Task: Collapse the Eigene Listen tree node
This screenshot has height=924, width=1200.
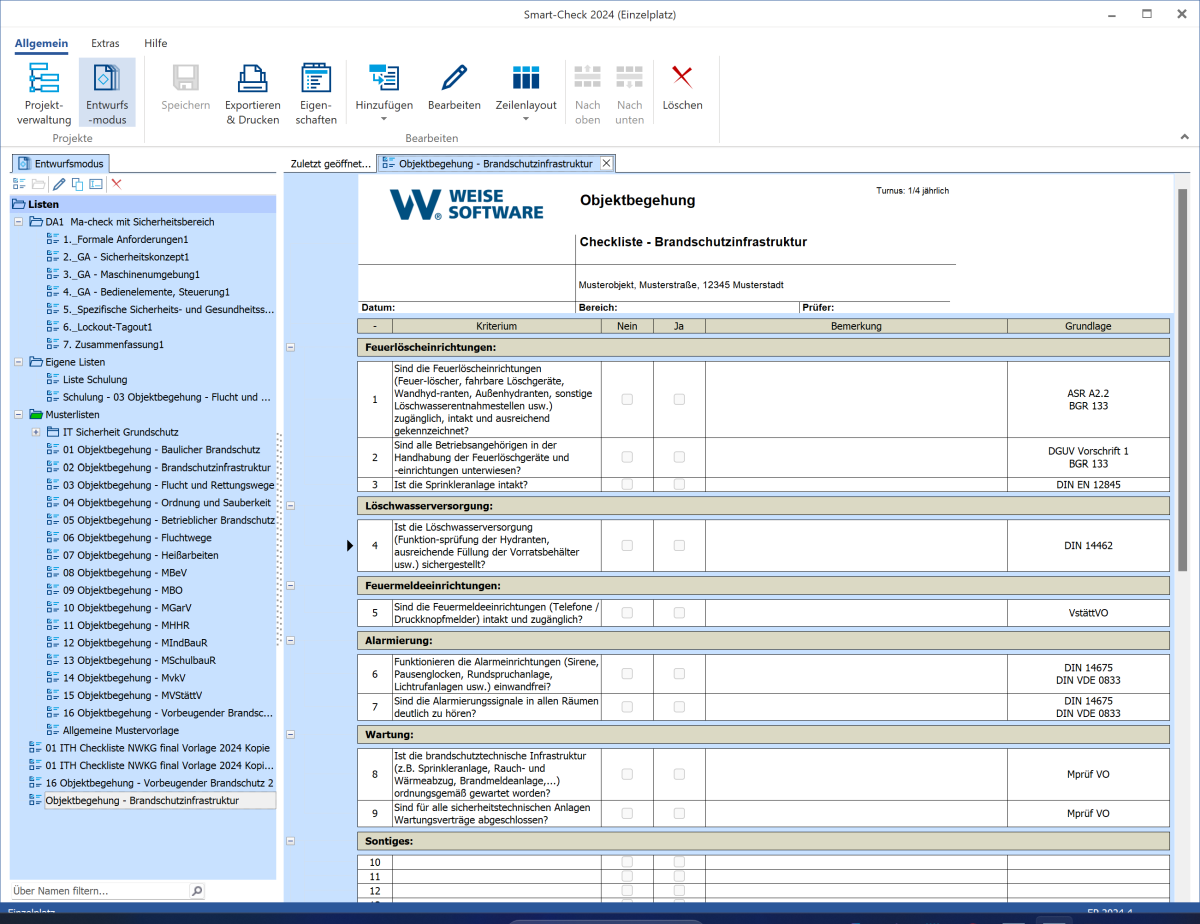Action: (19, 362)
